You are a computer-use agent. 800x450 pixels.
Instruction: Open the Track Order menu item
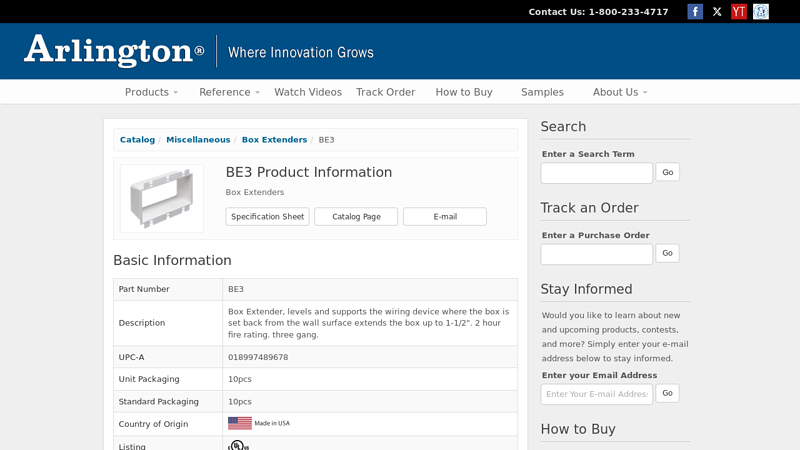click(385, 92)
